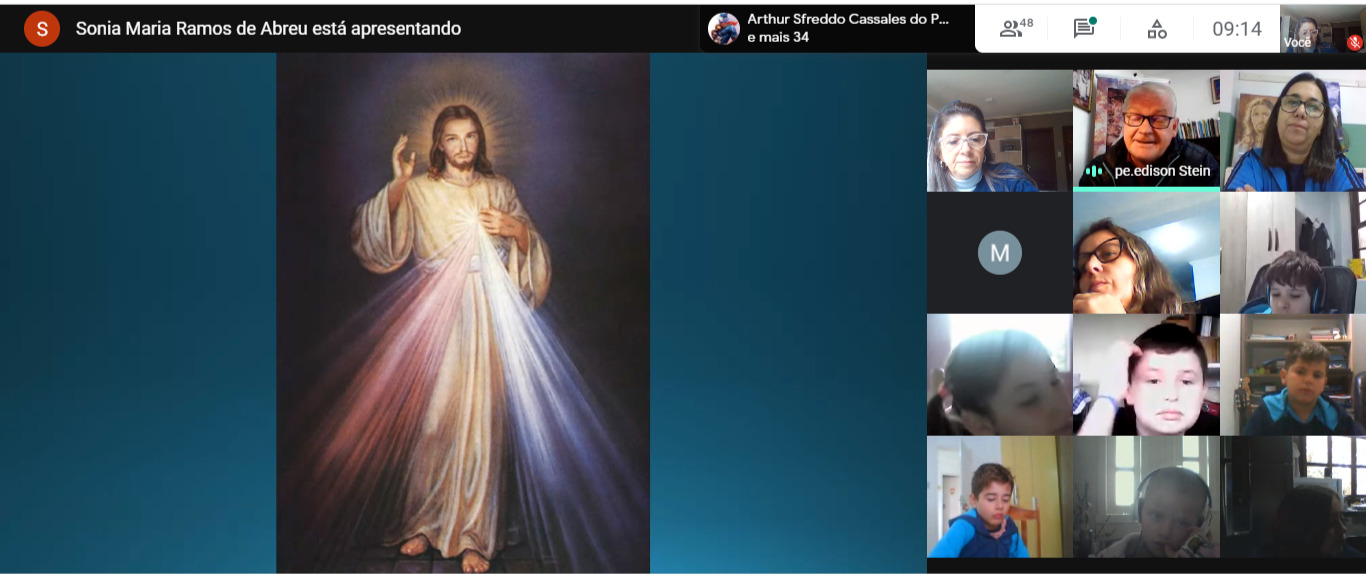The width and height of the screenshot is (1366, 574).
Task: Click the meeting clock showing 09:14
Action: (1237, 29)
